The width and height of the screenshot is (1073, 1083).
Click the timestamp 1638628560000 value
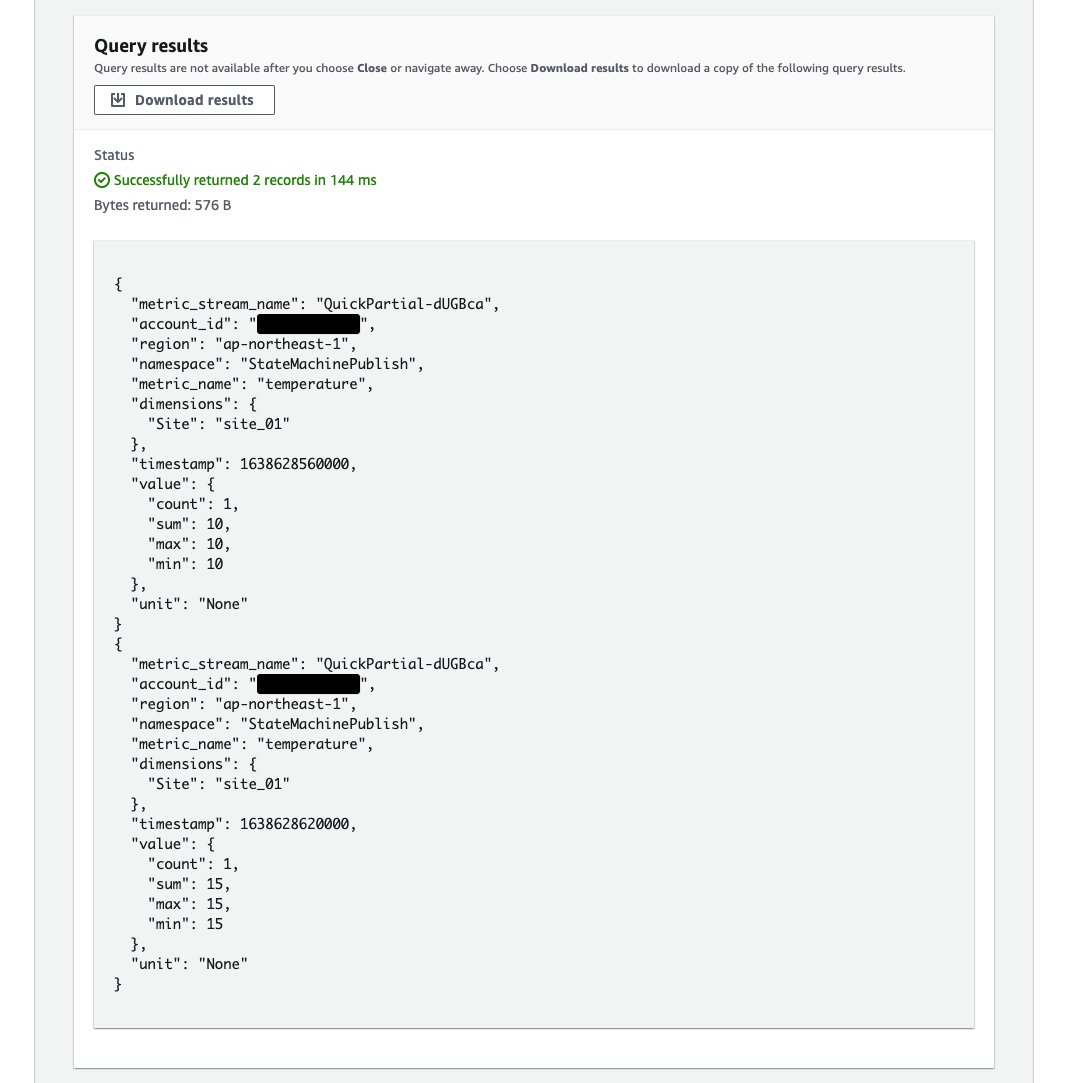click(294, 464)
